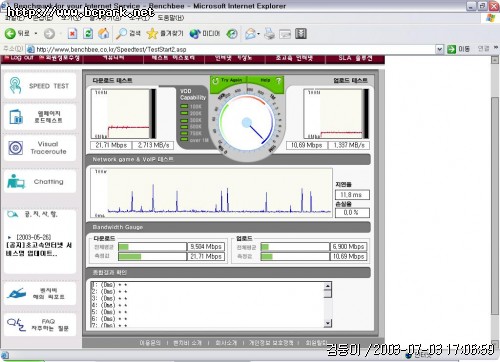The height and width of the screenshot is (362, 500).
Task: Open the History clock icon
Action: tap(232, 33)
